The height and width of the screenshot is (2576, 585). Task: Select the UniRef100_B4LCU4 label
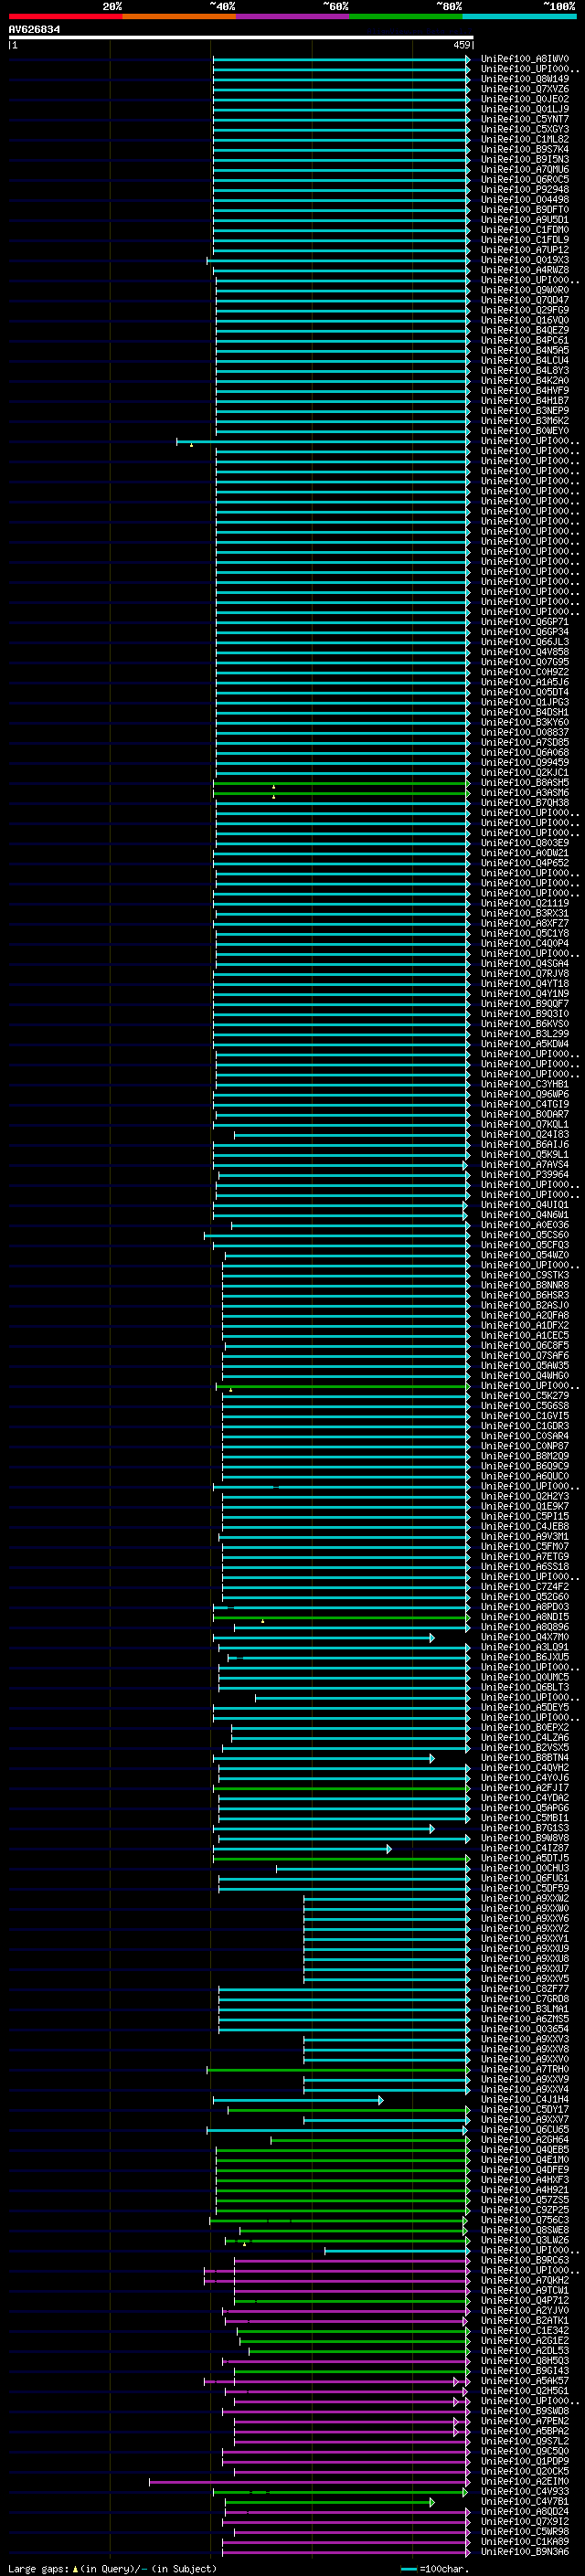pyautogui.click(x=525, y=360)
